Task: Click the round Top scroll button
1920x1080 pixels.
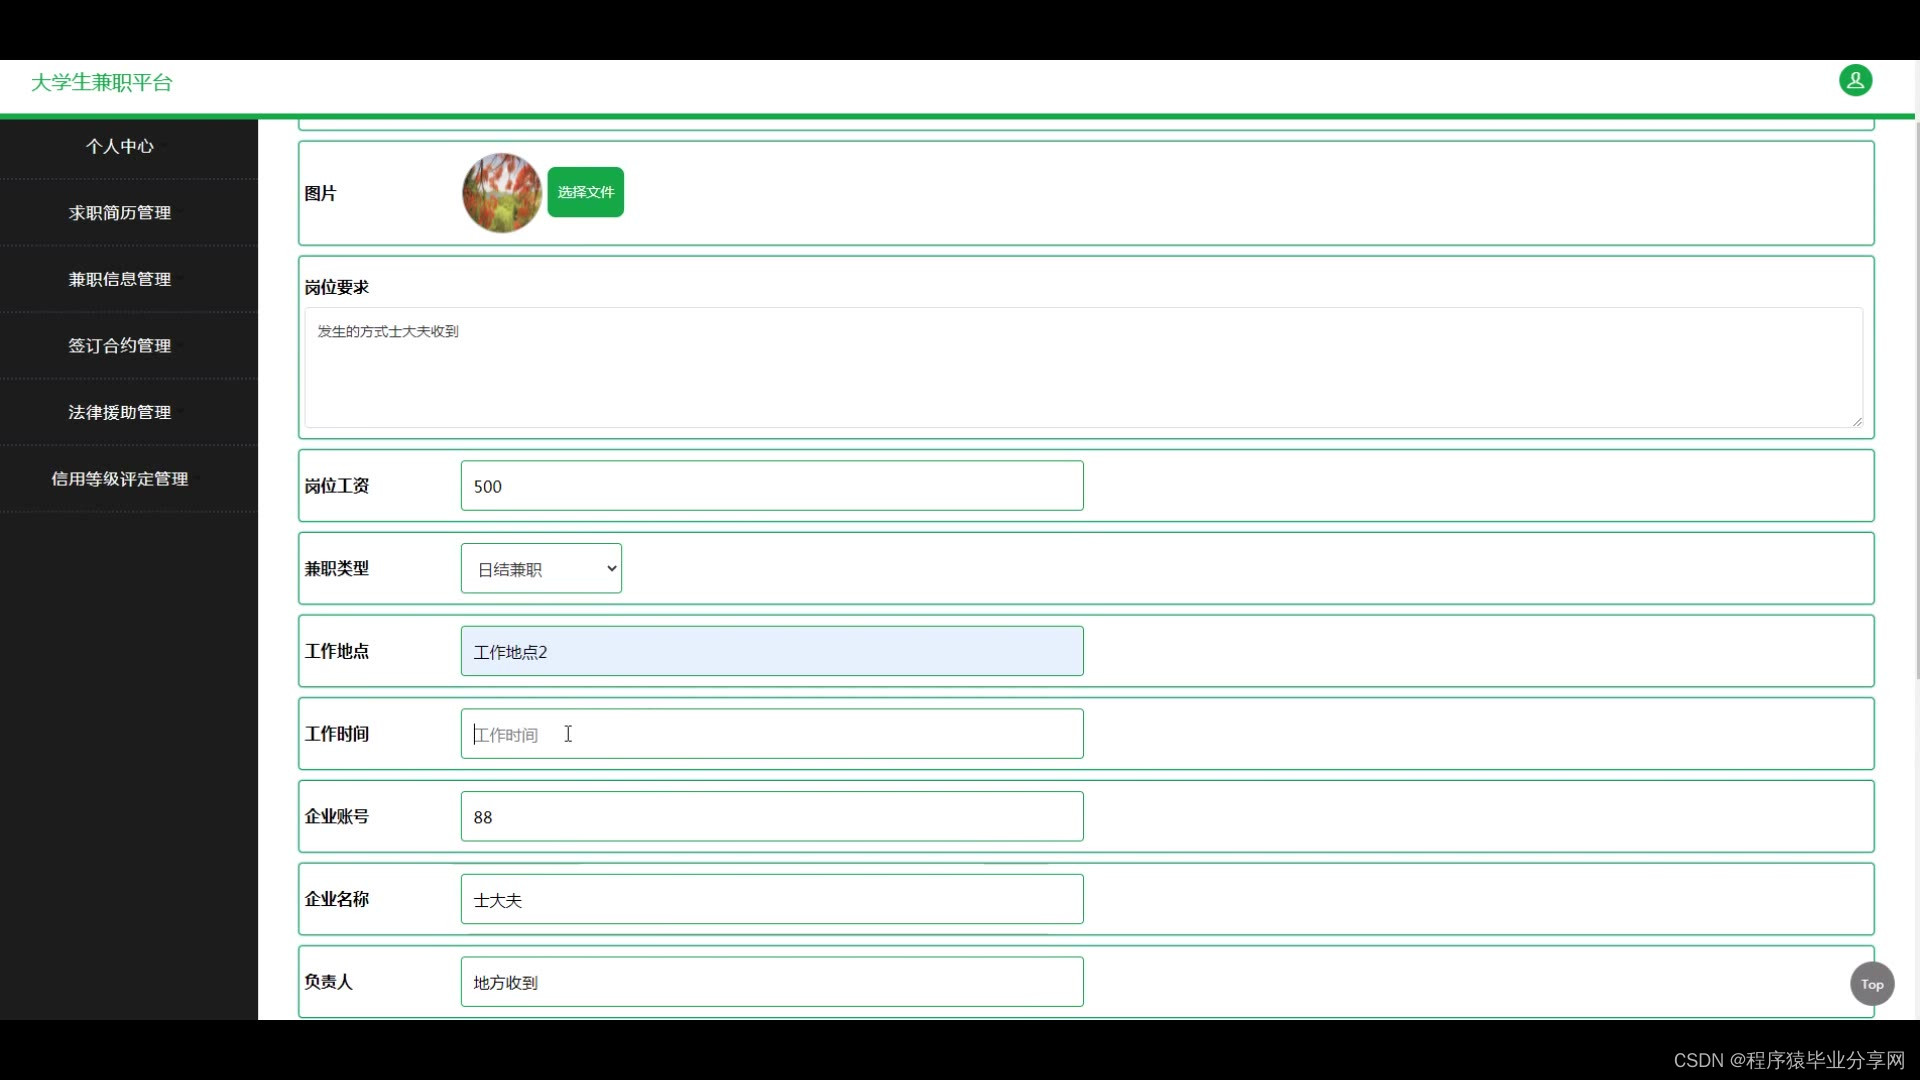Action: [x=1871, y=984]
